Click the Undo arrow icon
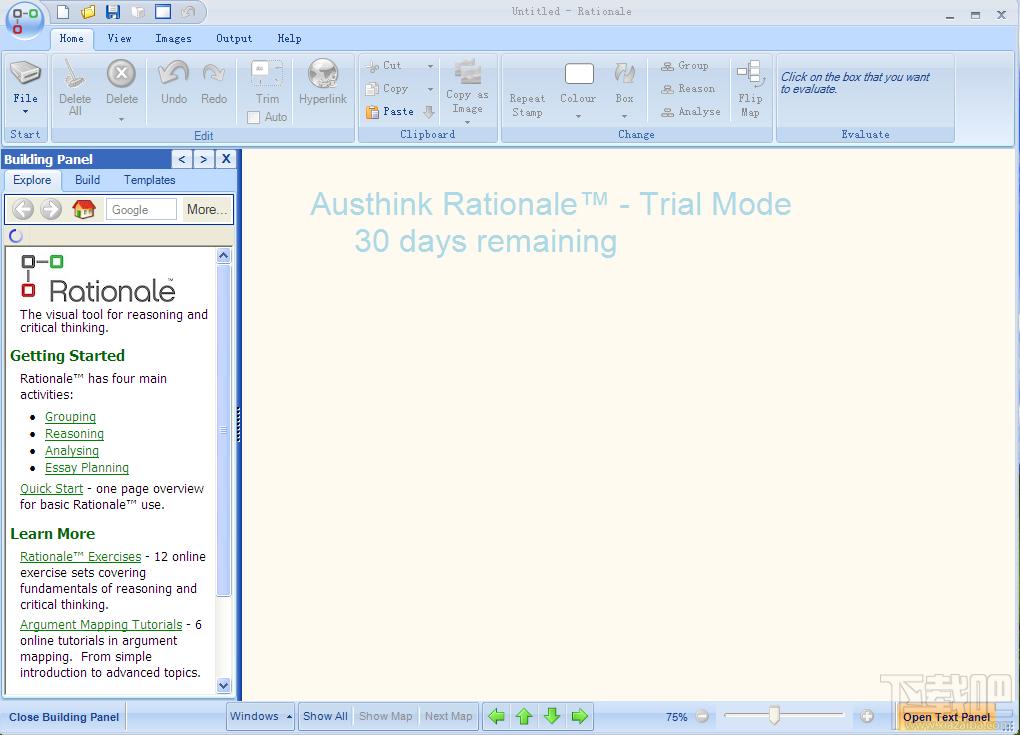1020x735 pixels. (x=174, y=73)
